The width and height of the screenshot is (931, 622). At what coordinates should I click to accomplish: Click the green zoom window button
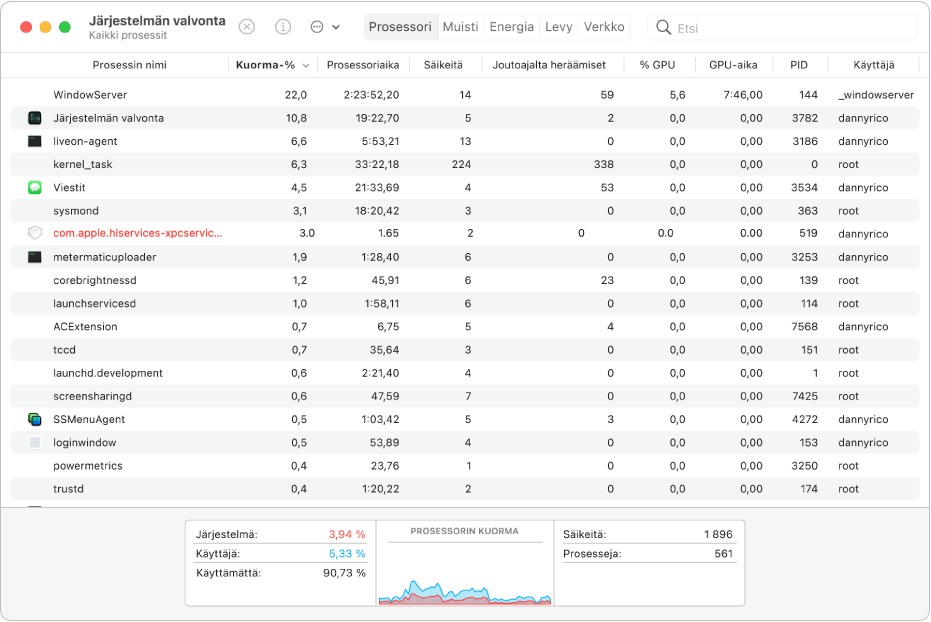point(65,27)
